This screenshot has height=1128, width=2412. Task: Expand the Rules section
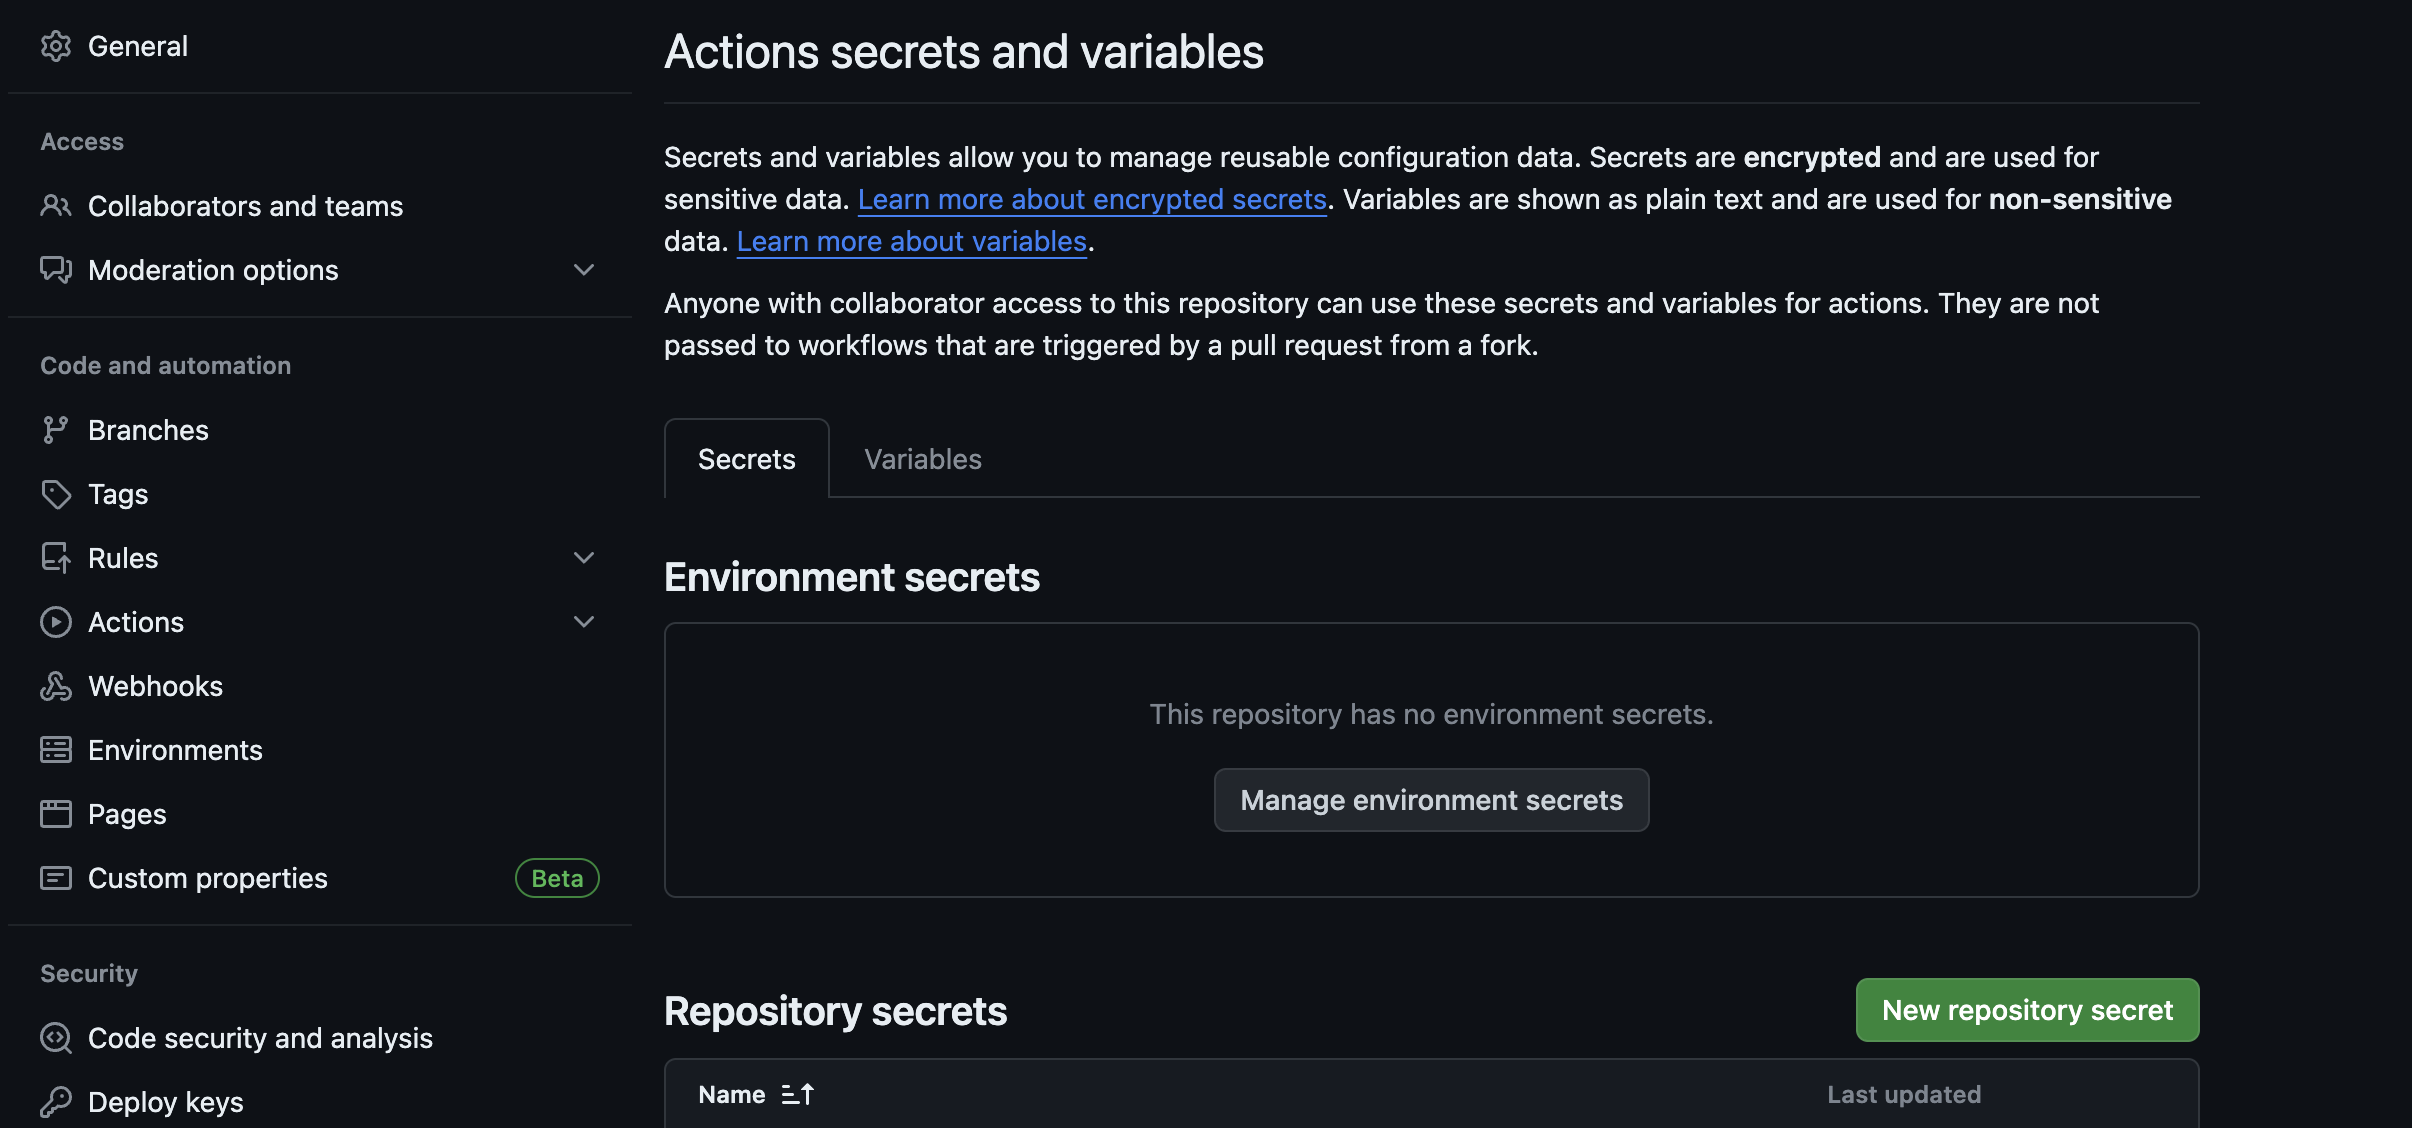click(584, 557)
